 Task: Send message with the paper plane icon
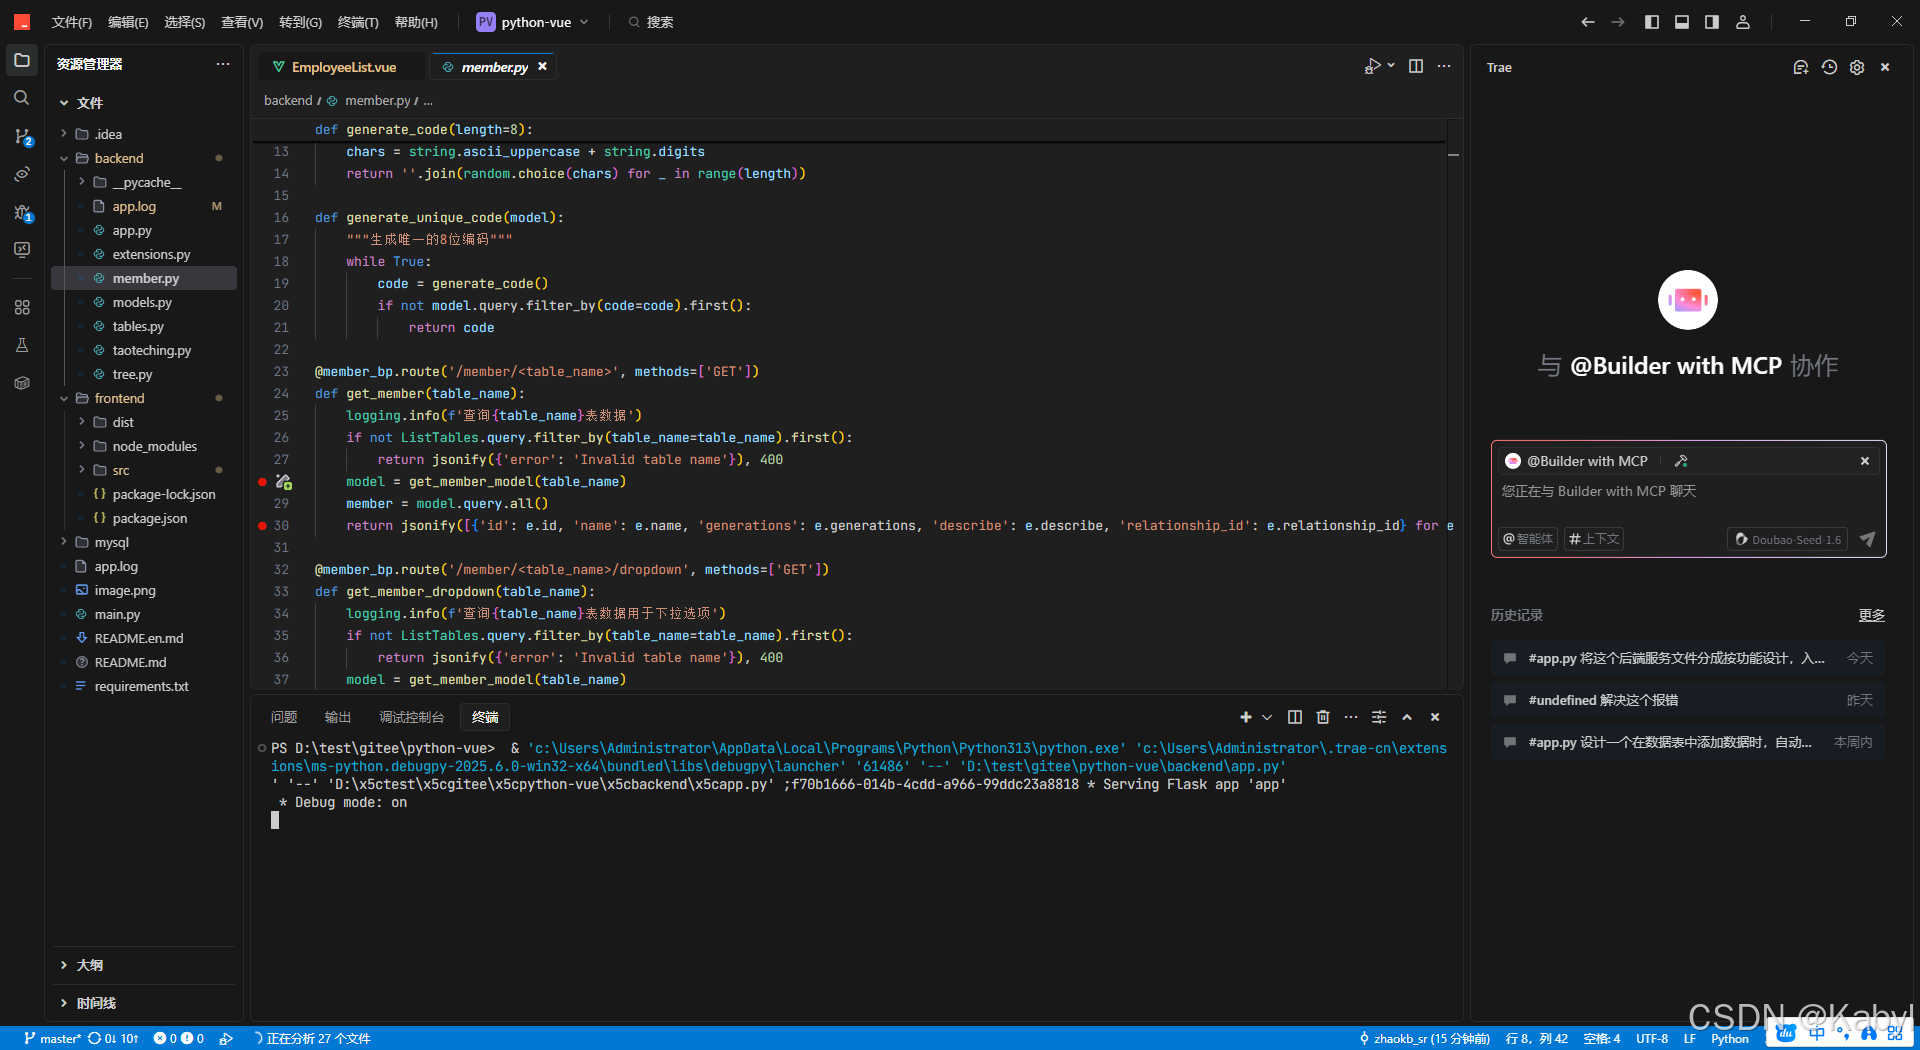tap(1868, 539)
